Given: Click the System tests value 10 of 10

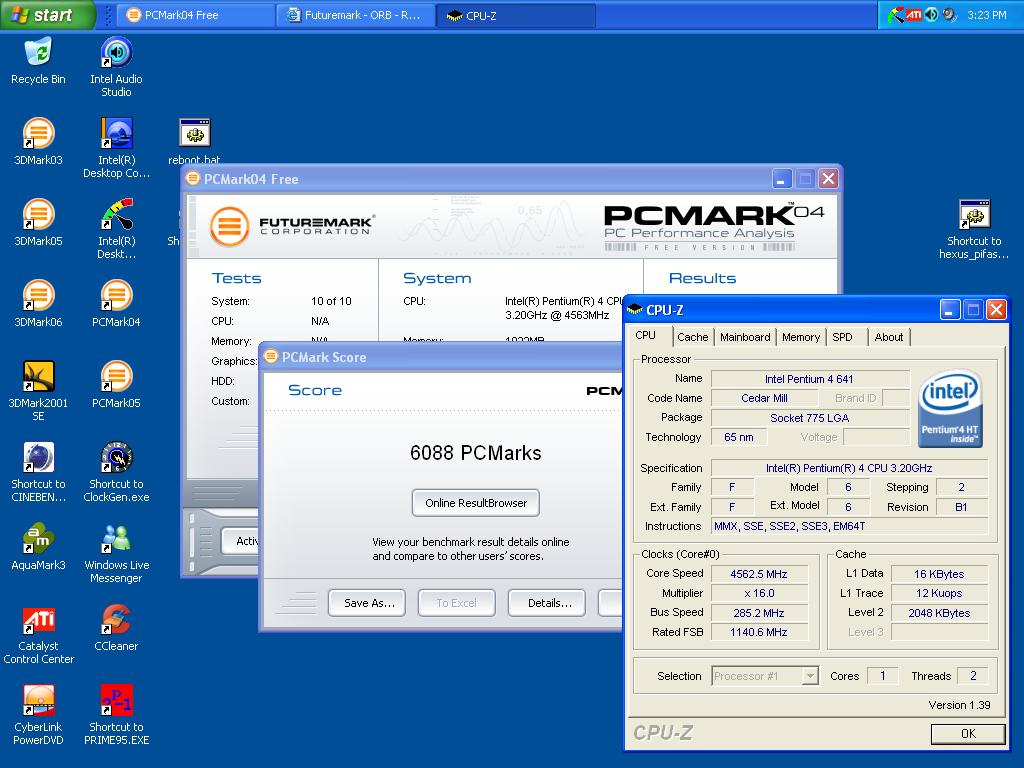Looking at the screenshot, I should click(331, 301).
